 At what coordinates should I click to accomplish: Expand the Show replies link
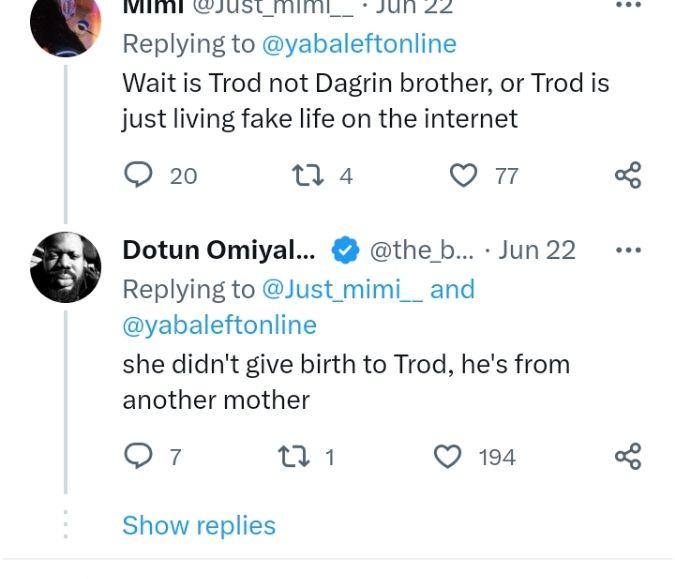click(x=199, y=525)
